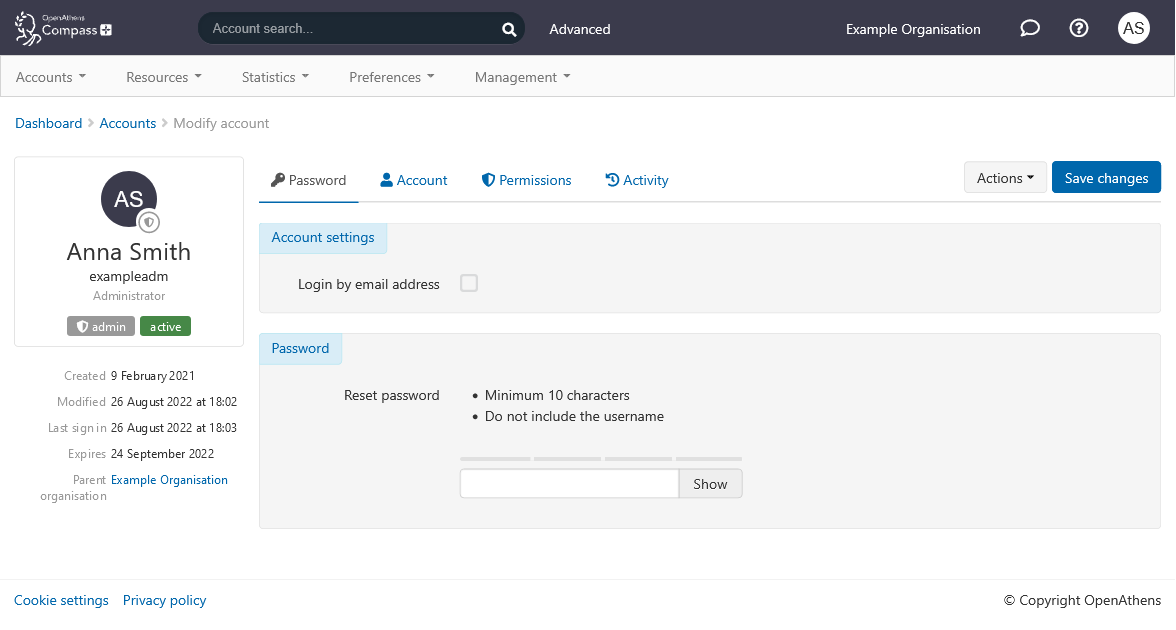Click the OpenAthens Compass logo
Screen dimensions: 1176x630
click(x=62, y=28)
